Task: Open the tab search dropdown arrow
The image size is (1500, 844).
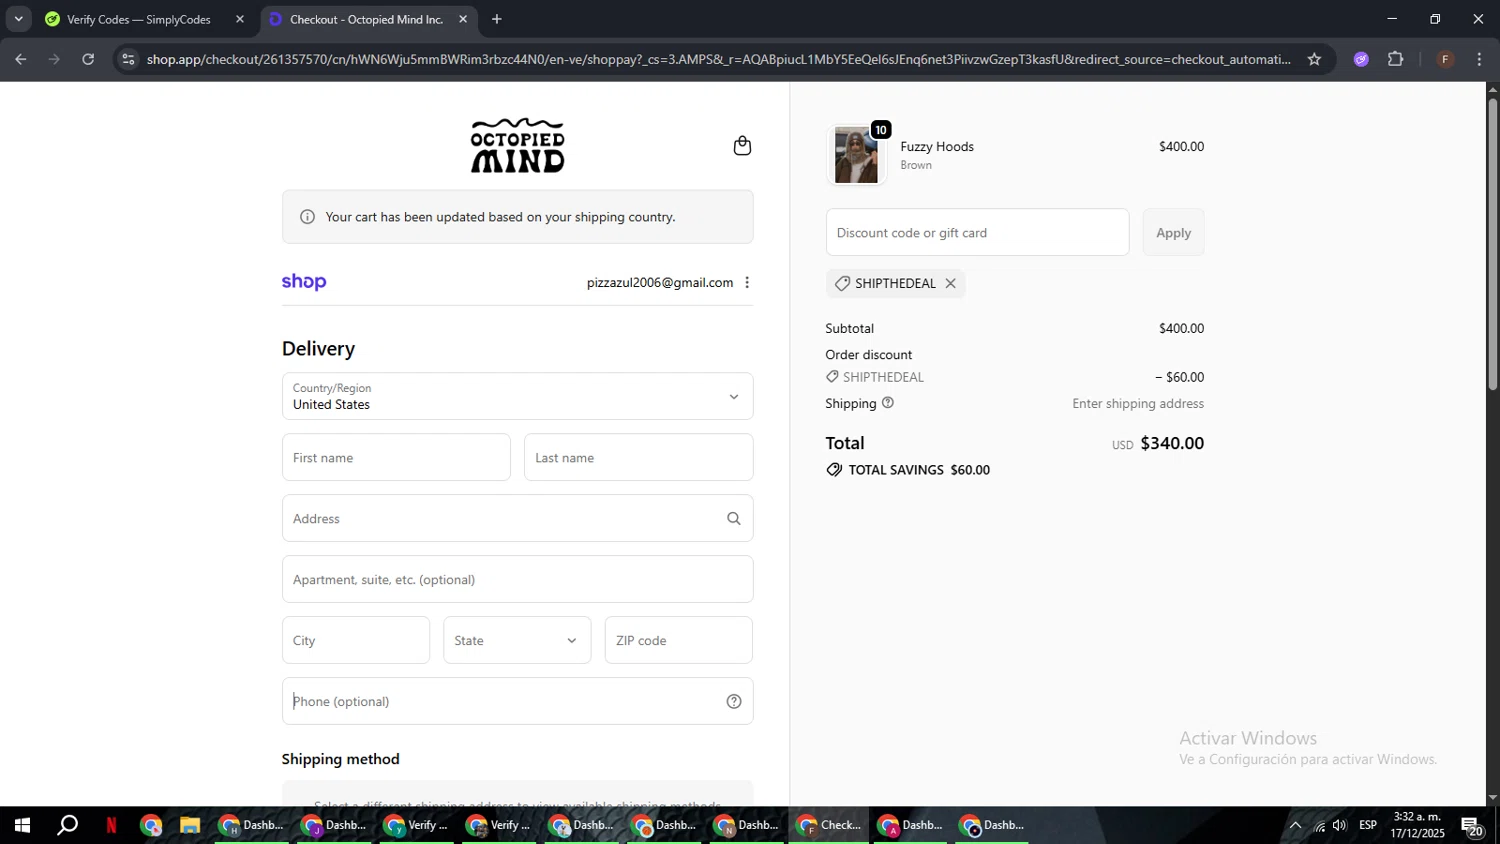Action: (18, 19)
